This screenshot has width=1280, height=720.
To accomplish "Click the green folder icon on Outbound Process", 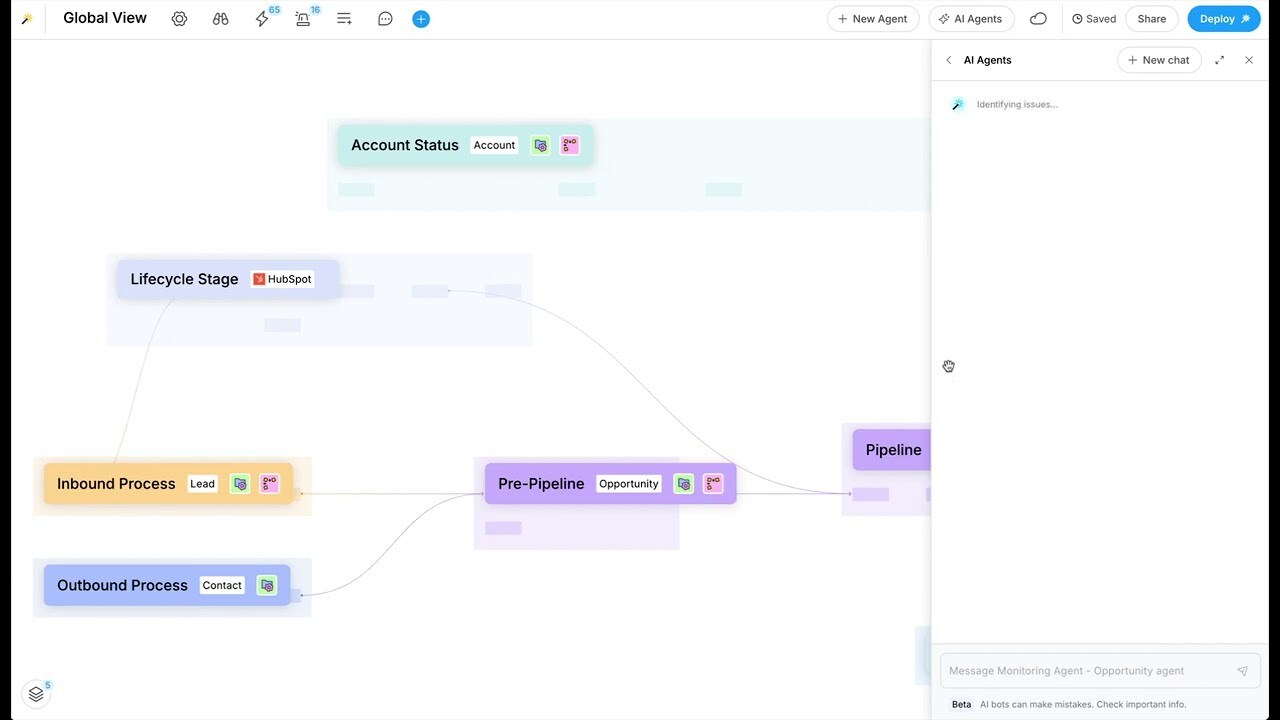I will (267, 585).
